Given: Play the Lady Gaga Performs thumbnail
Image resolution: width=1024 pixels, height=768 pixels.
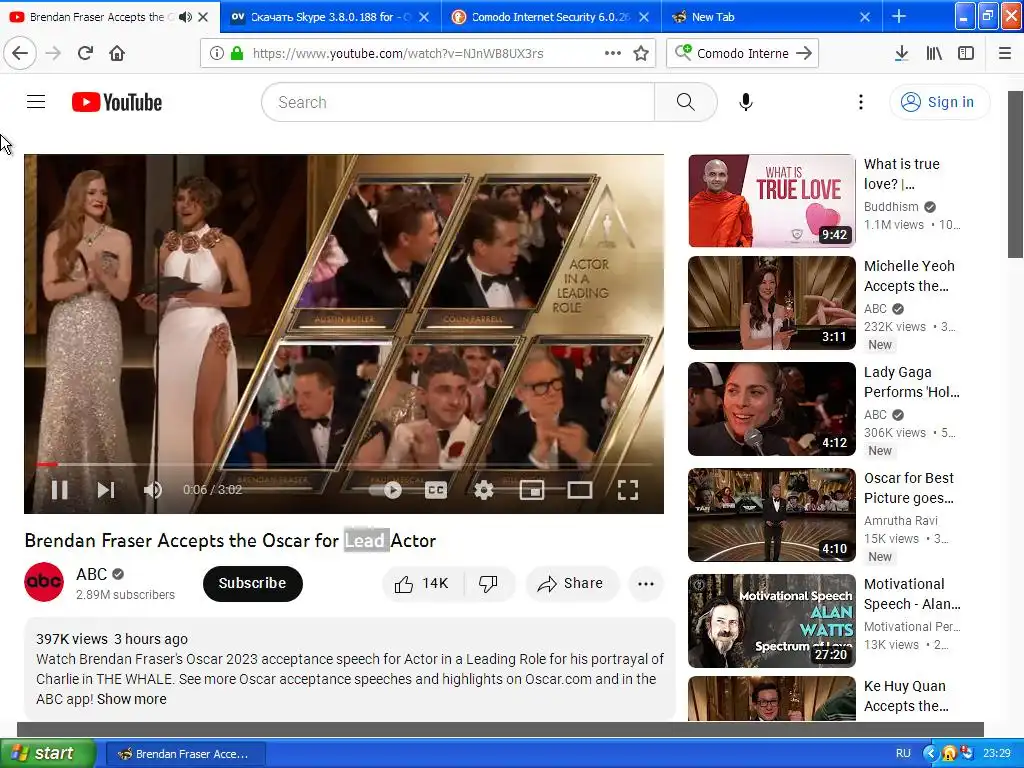Looking at the screenshot, I should point(771,409).
